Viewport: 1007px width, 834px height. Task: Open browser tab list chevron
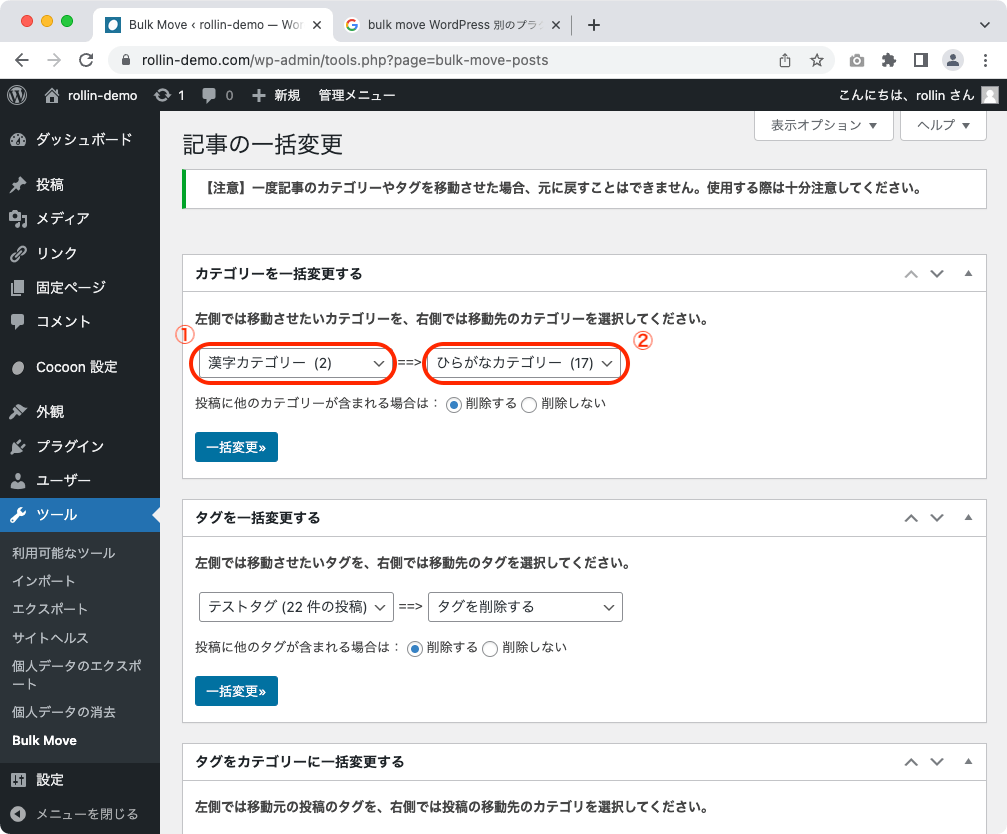(985, 25)
